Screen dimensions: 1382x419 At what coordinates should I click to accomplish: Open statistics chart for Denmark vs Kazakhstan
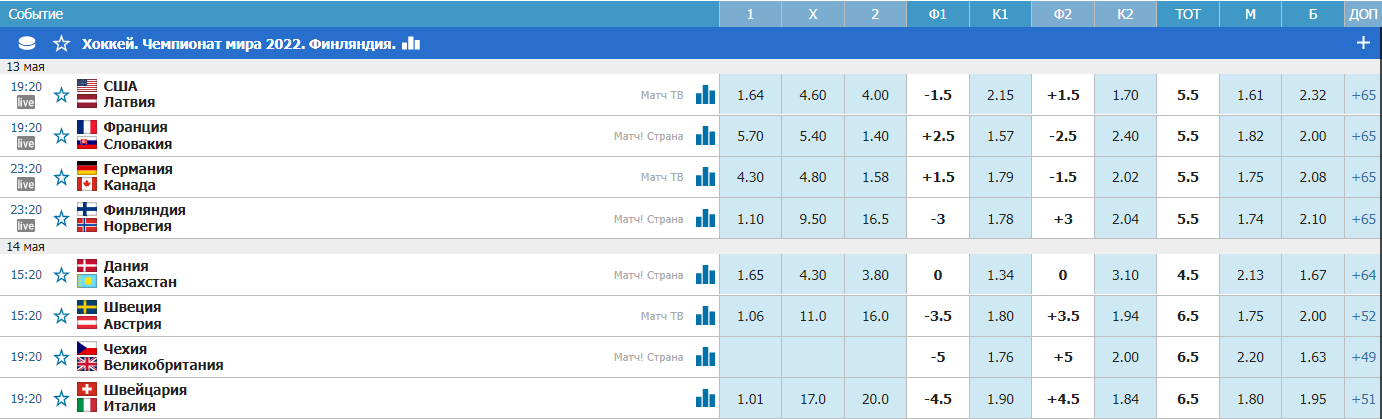(x=706, y=274)
